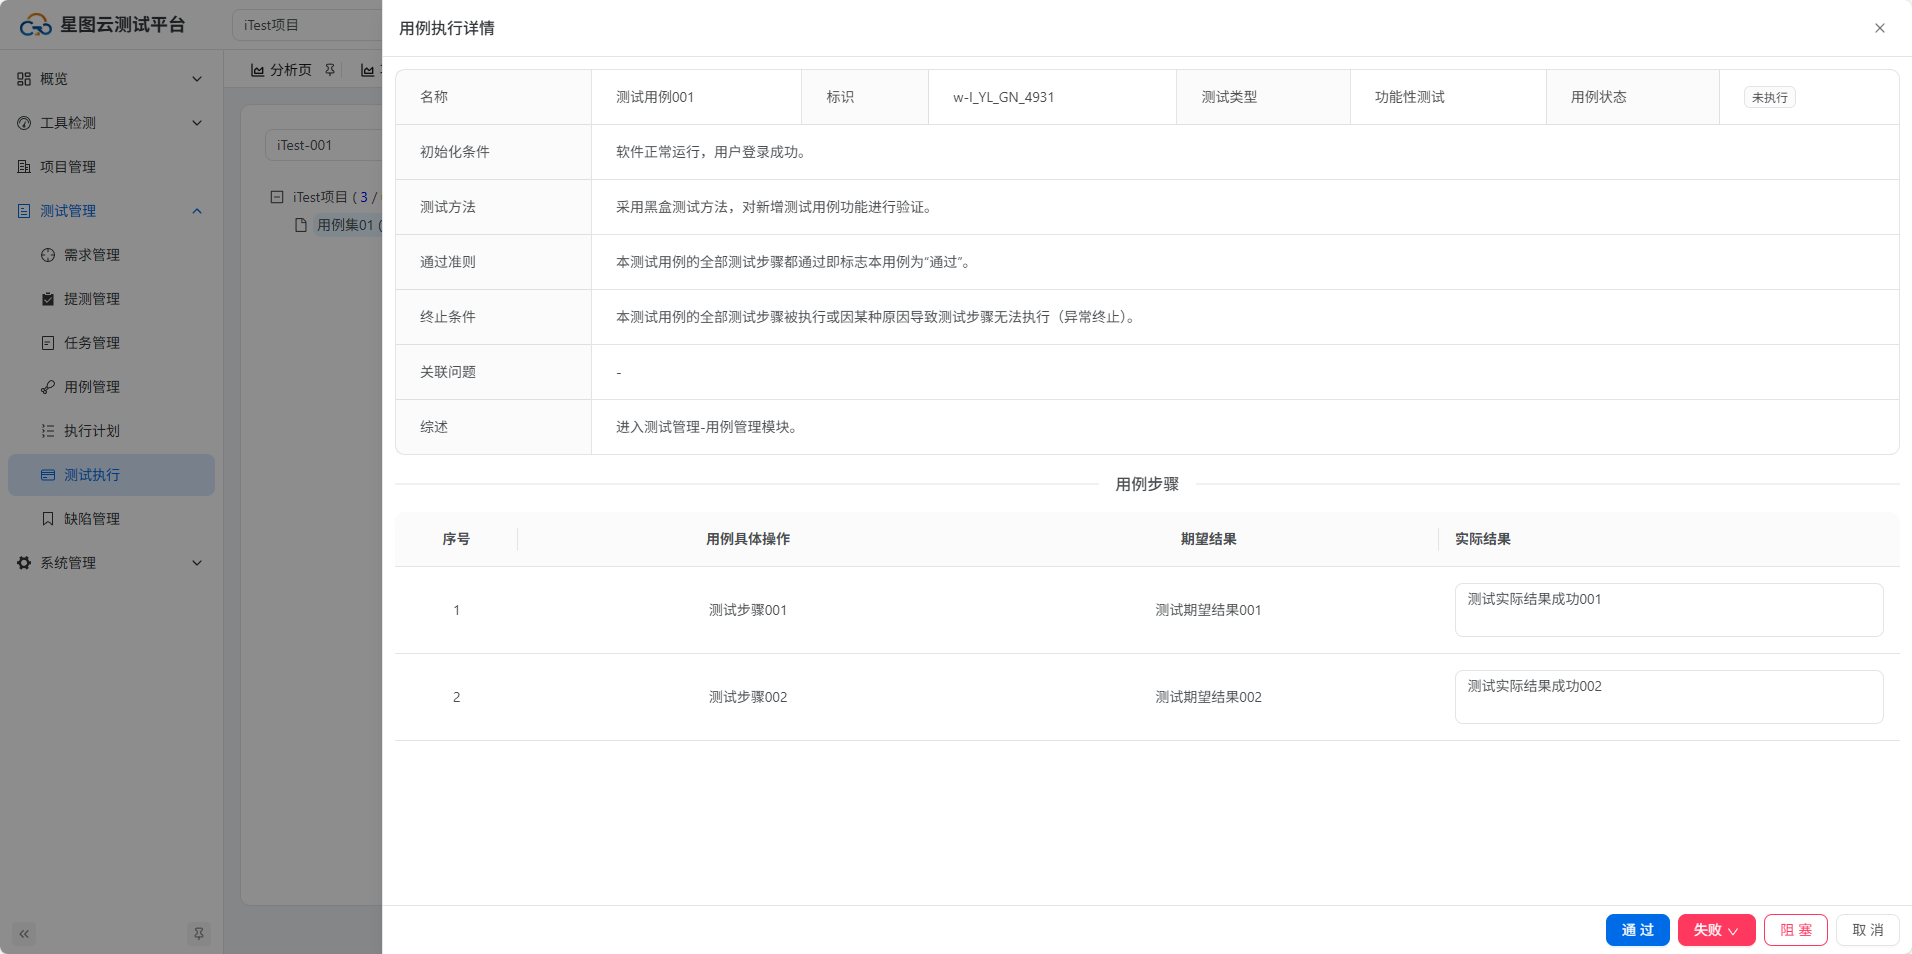The image size is (1912, 954).
Task: Click the sidebar collapse double-arrow icon
Action: (x=24, y=934)
